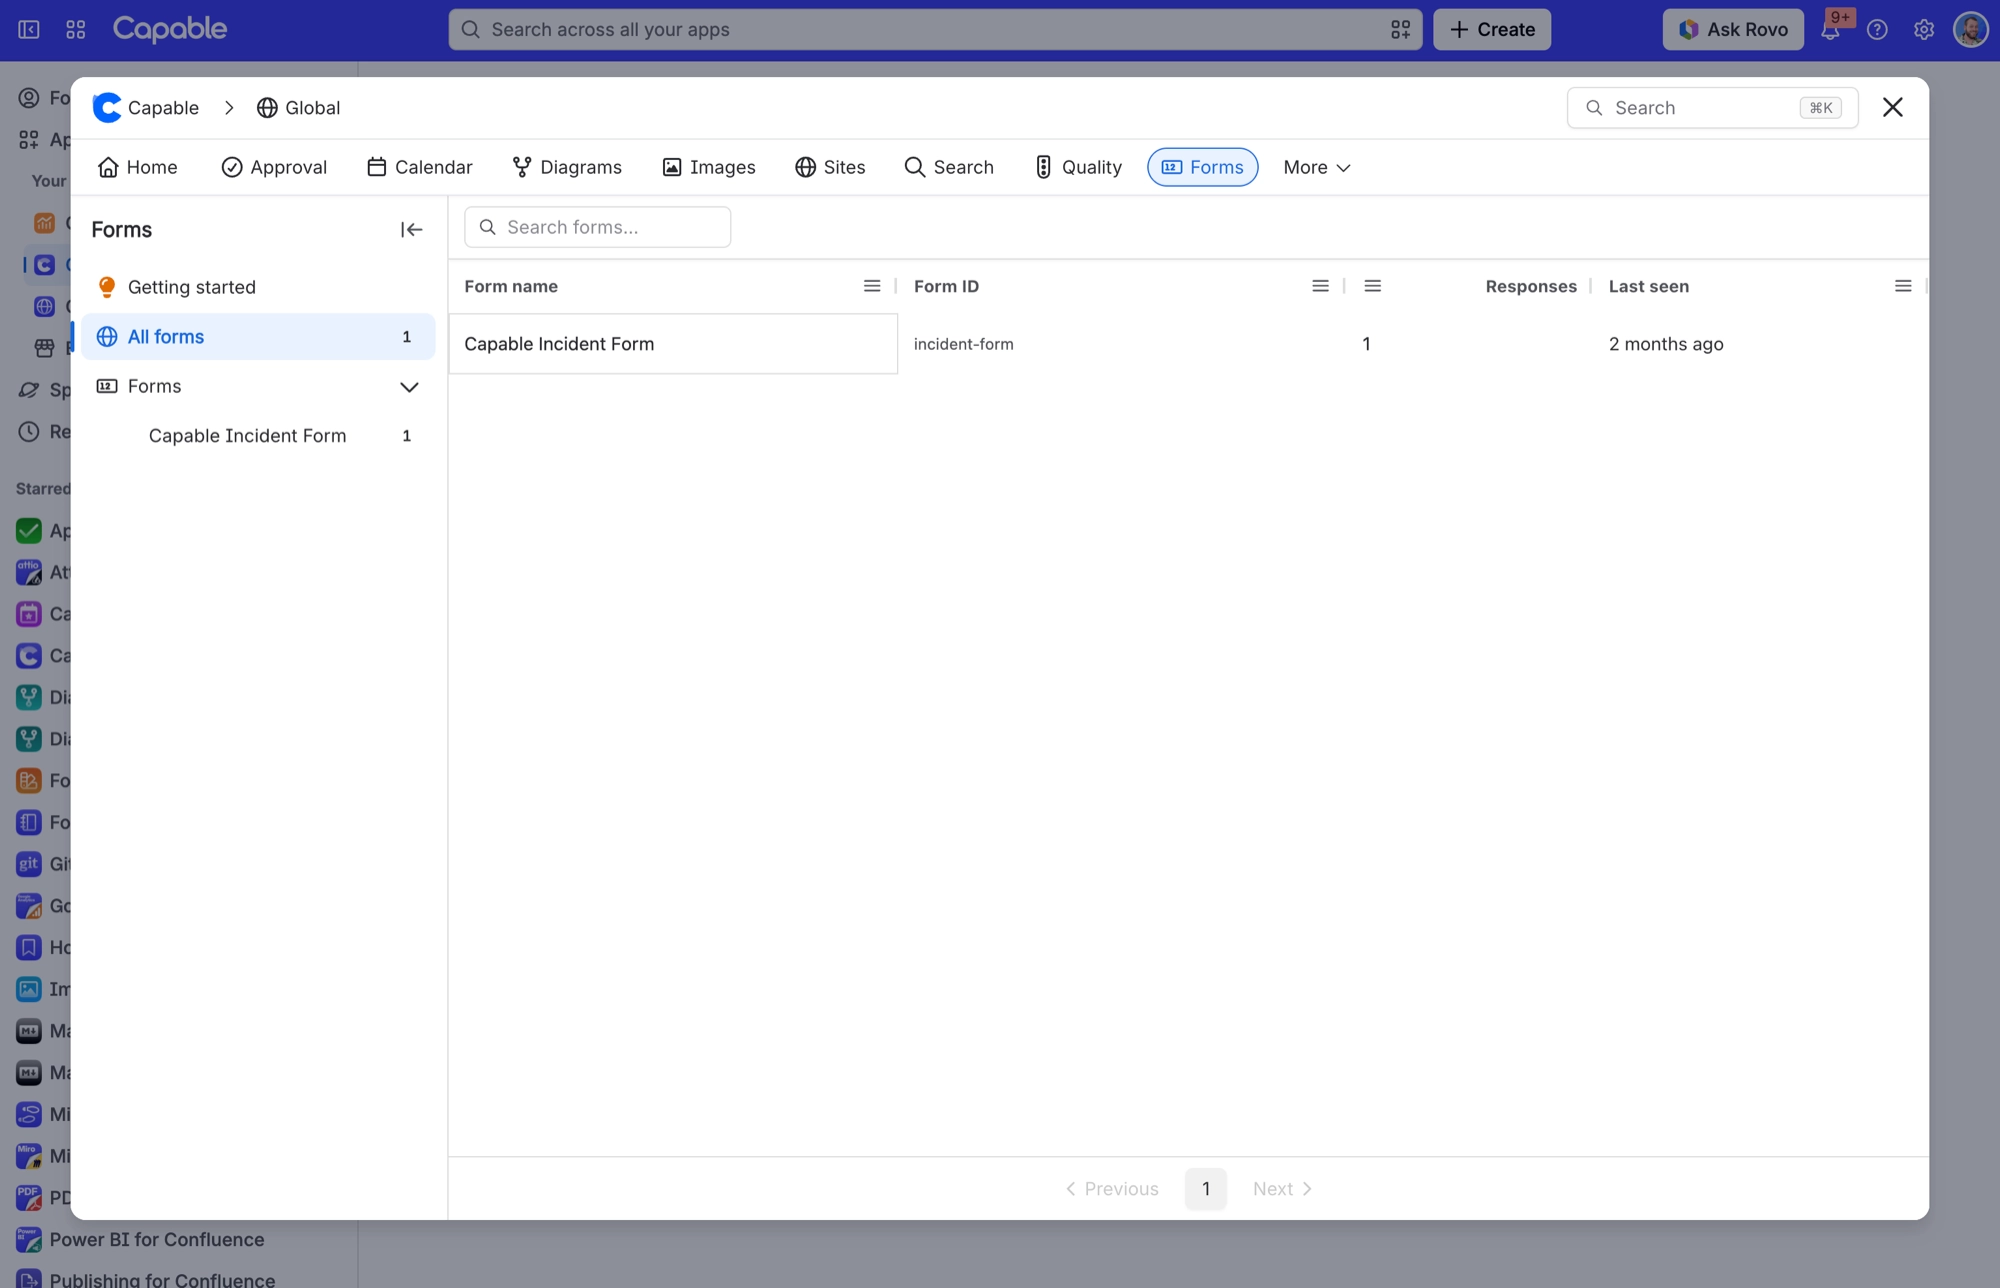Open notifications bell
The height and width of the screenshot is (1288, 2000).
pos(1830,30)
